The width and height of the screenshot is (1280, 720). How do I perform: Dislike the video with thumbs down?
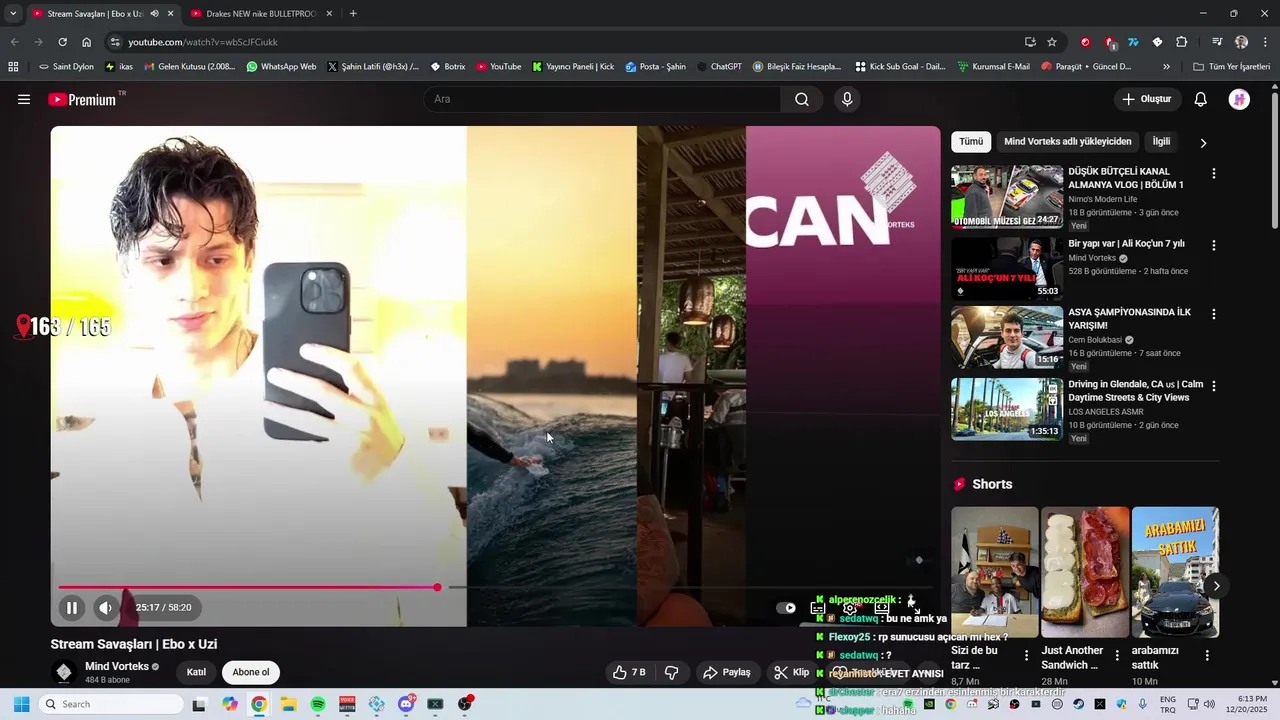coord(672,672)
